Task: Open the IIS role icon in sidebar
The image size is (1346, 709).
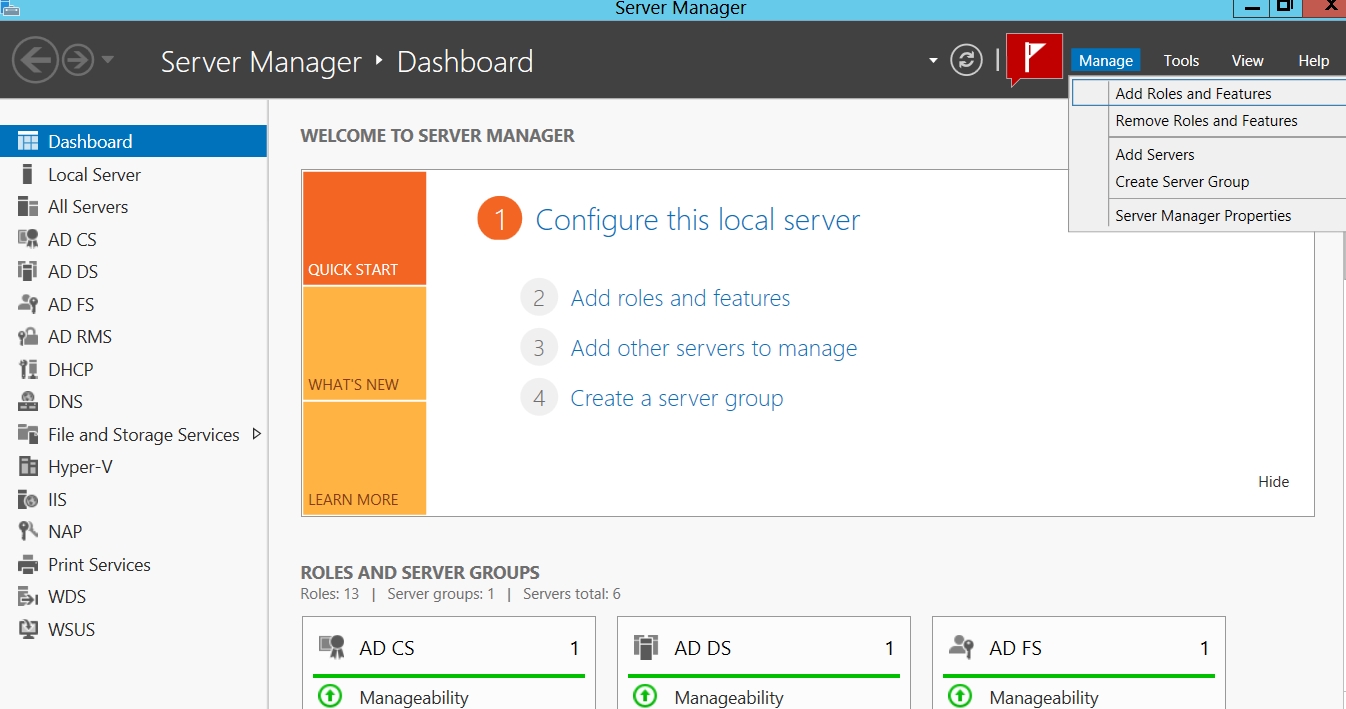Action: pyautogui.click(x=28, y=500)
